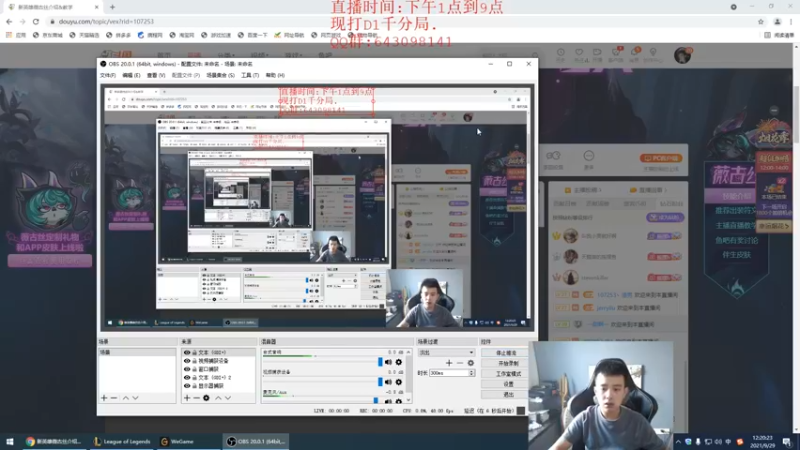Image resolution: width=800 pixels, height=450 pixels.
Task: Move source down in the list
Action: coord(228,397)
